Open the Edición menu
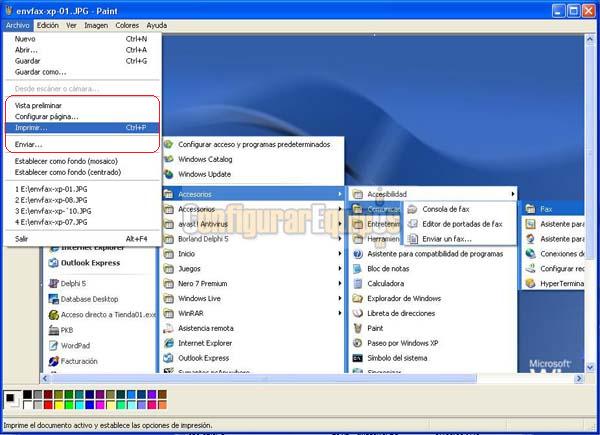Screen dimensions: 600x435 pos(47,25)
